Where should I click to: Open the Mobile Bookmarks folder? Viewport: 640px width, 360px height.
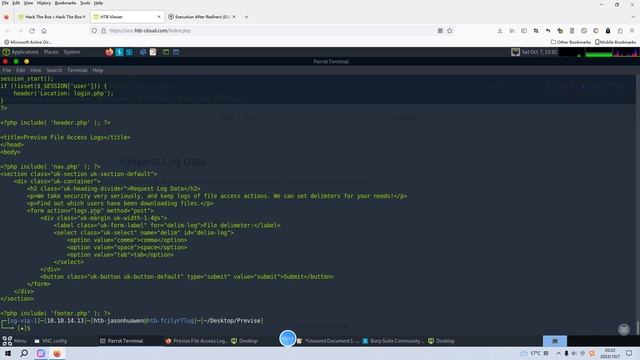(x=616, y=42)
